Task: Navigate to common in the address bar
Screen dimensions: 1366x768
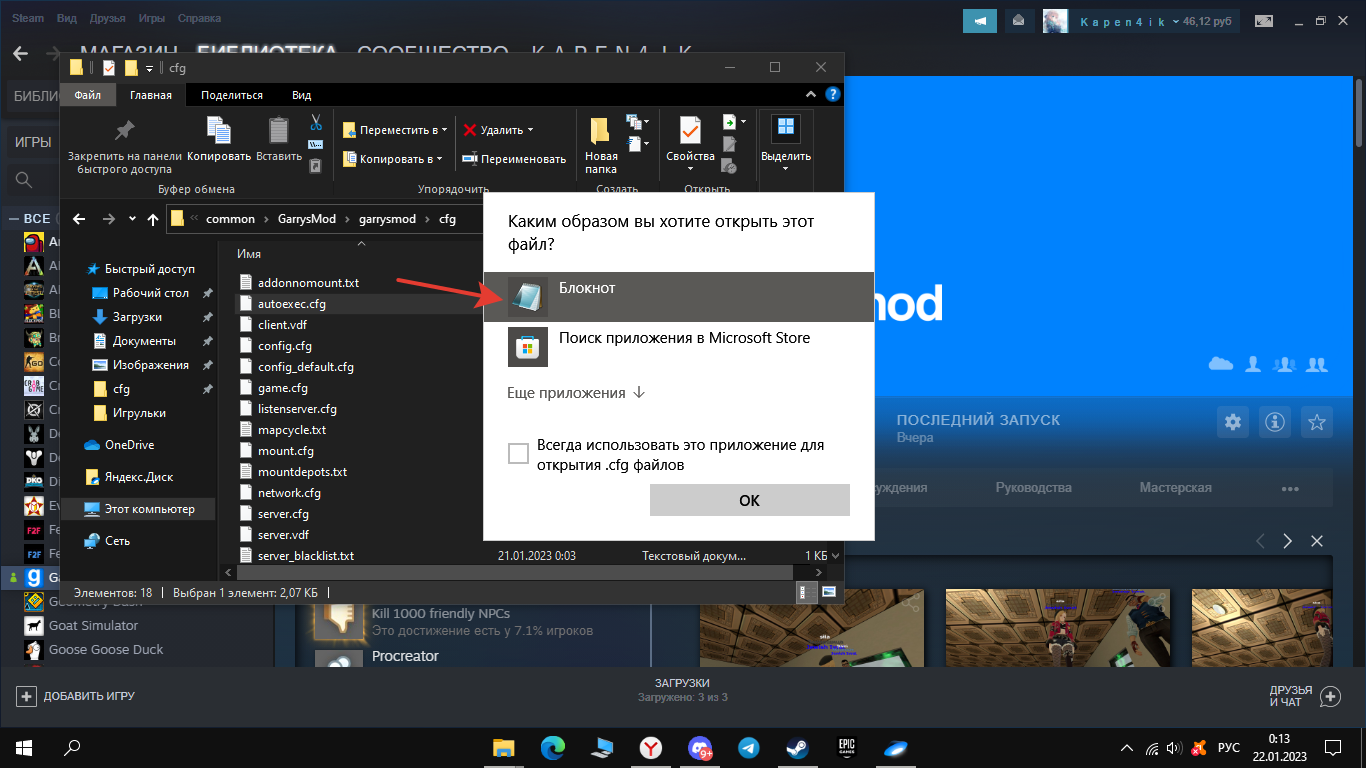Action: coord(231,219)
